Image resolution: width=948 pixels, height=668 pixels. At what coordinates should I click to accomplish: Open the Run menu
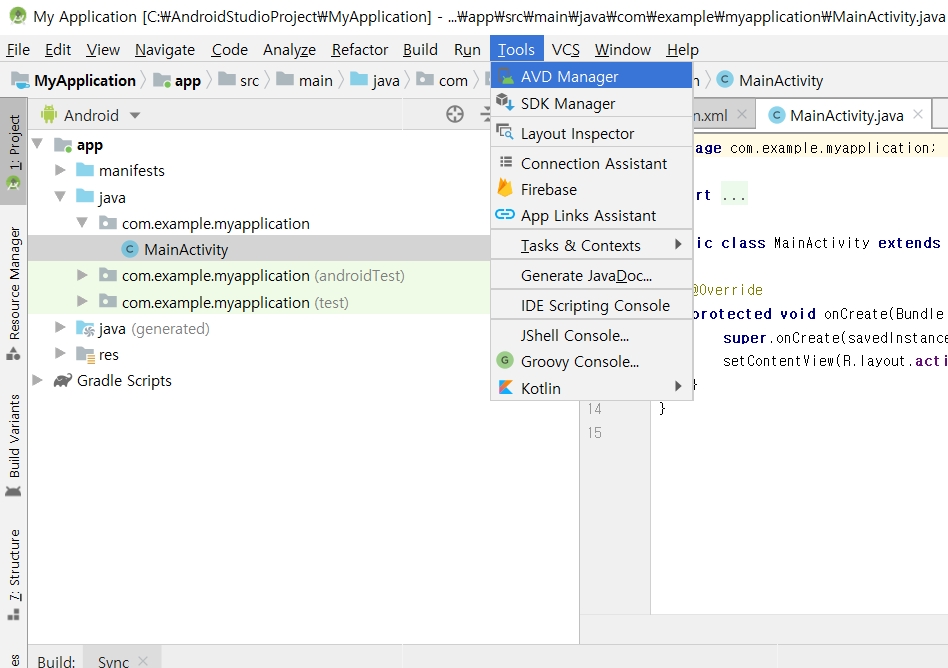[x=467, y=50]
